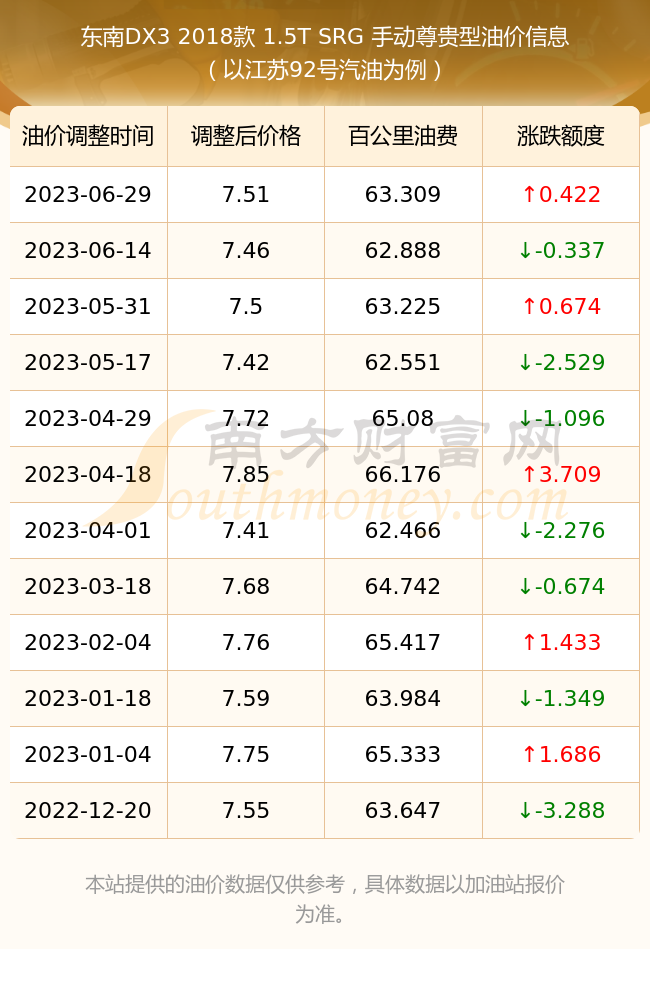Click the green down-arrow -3.288 value

point(561,811)
